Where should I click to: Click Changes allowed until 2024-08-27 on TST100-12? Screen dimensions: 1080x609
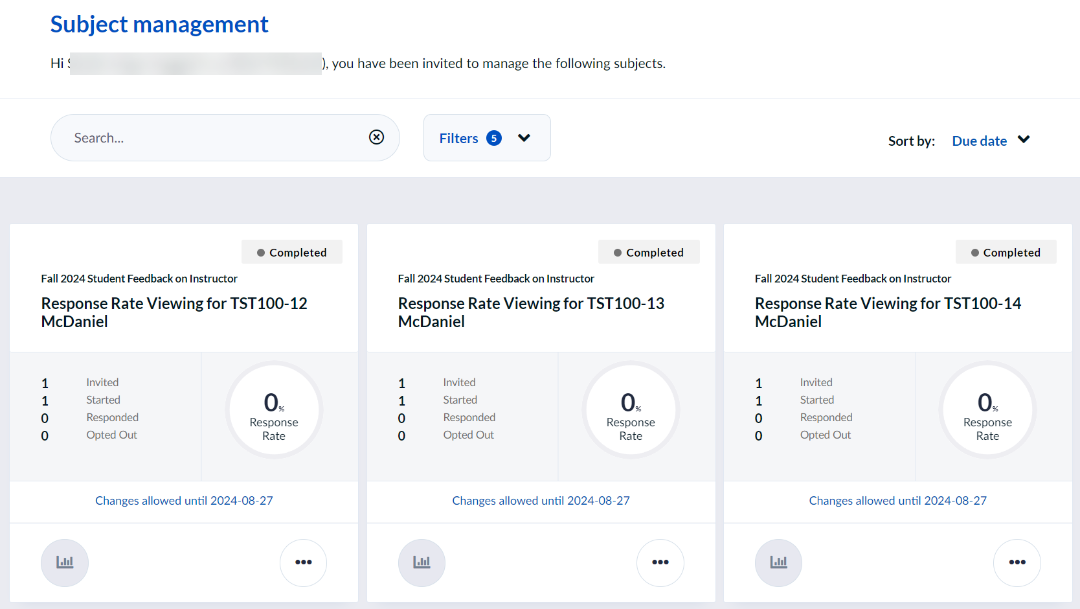click(x=184, y=501)
